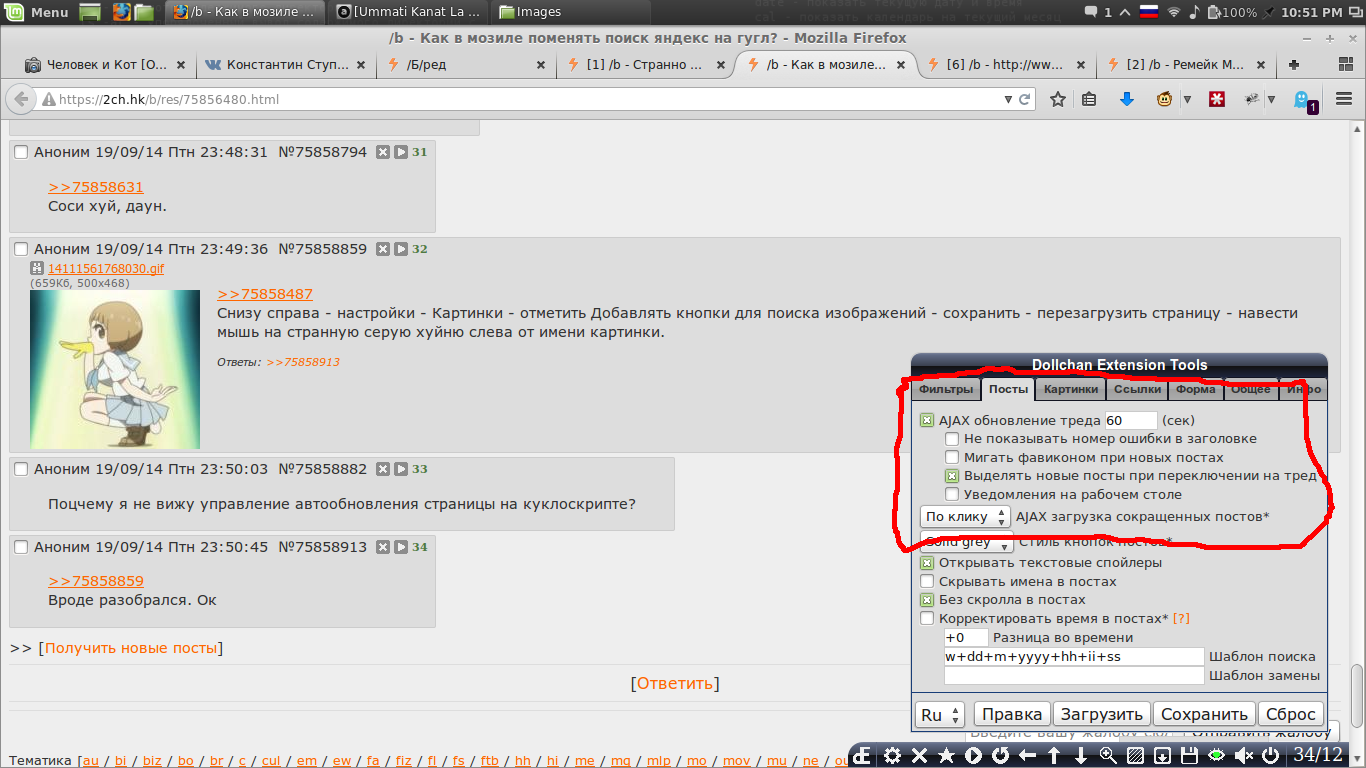The height and width of the screenshot is (768, 1366).
Task: Click the hide post icon on post №75858859
Action: 382,249
